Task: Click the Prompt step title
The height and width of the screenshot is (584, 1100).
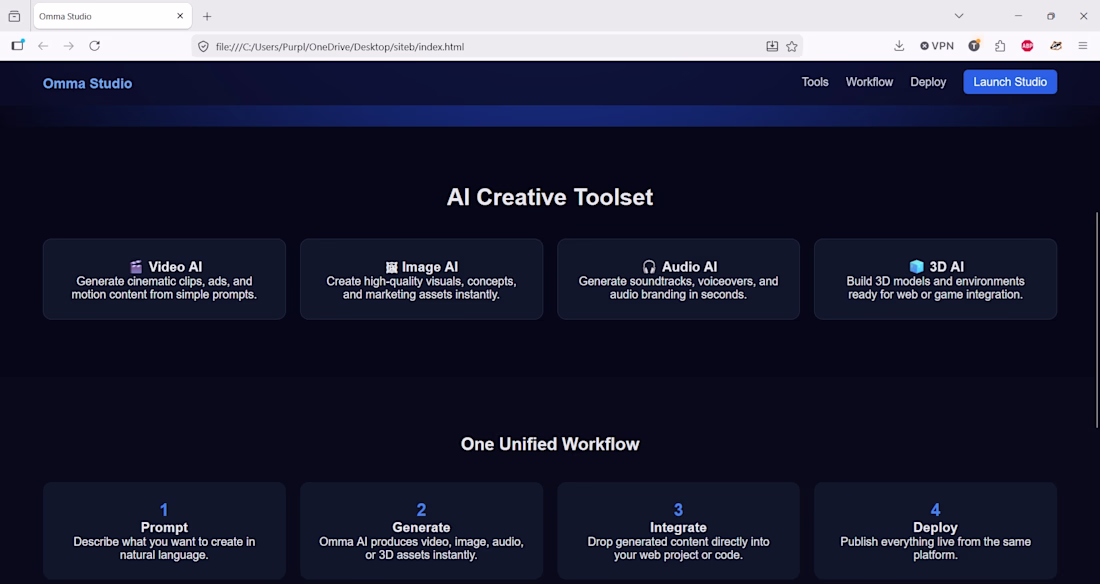Action: (x=164, y=527)
